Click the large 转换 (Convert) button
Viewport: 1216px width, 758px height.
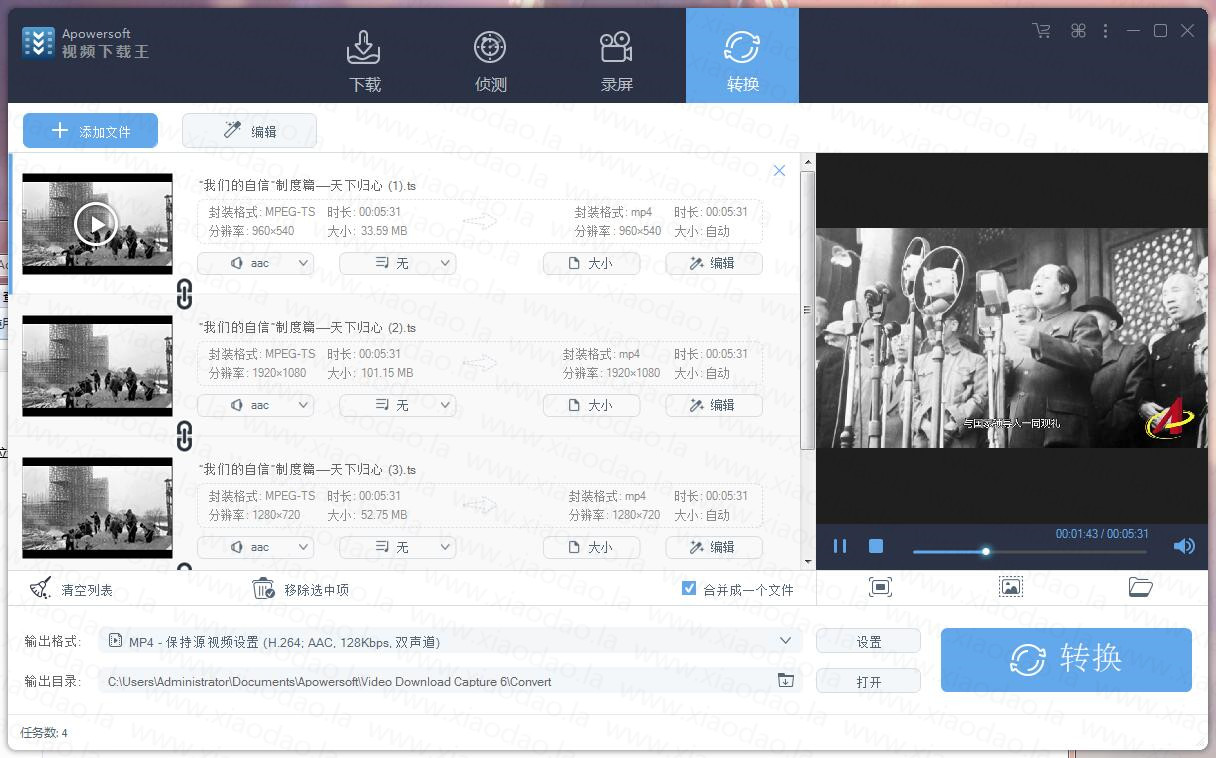1066,660
